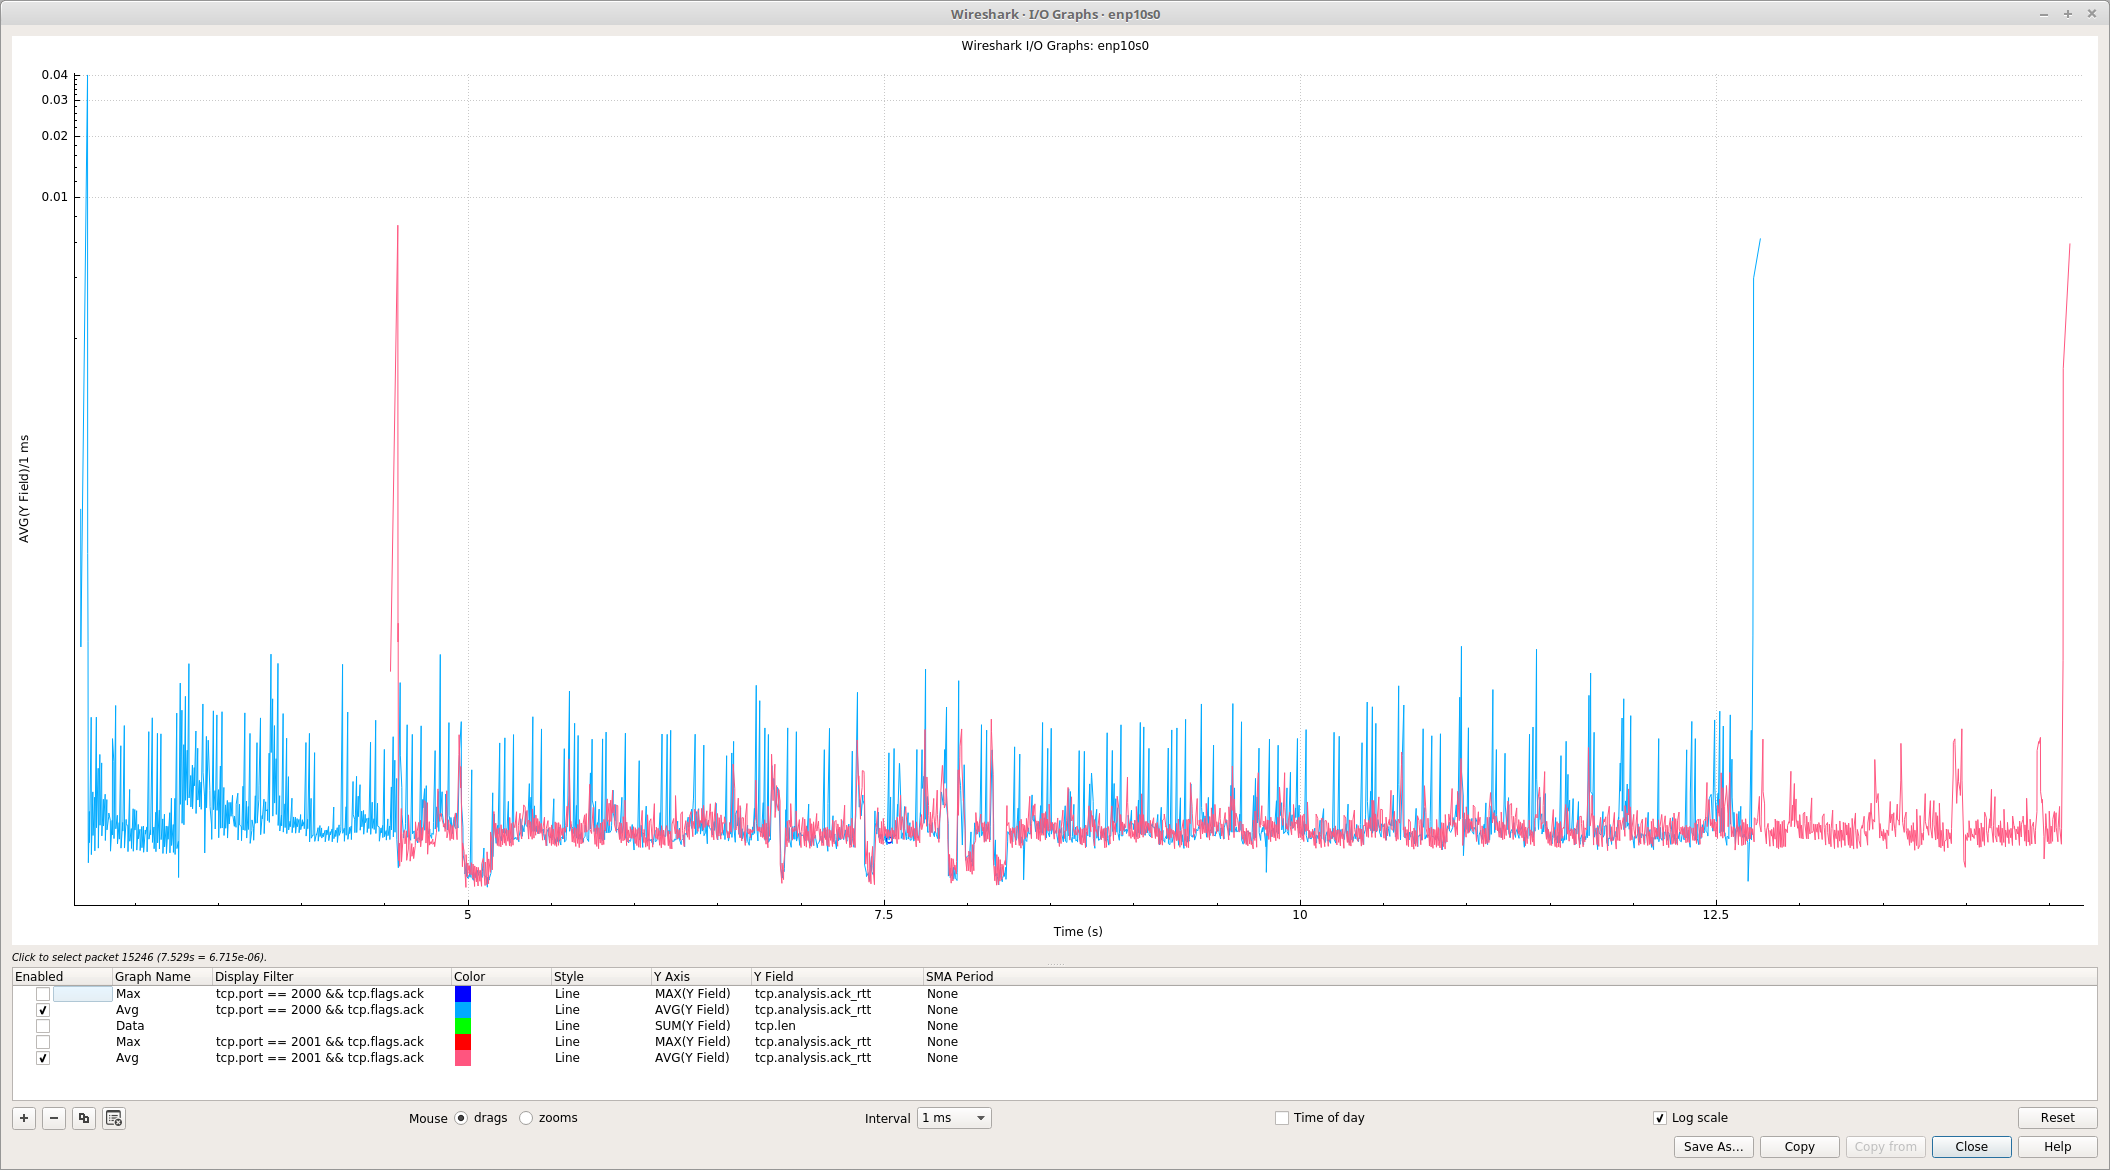Click the add new graph plus icon
The height and width of the screenshot is (1170, 2110).
click(24, 1118)
